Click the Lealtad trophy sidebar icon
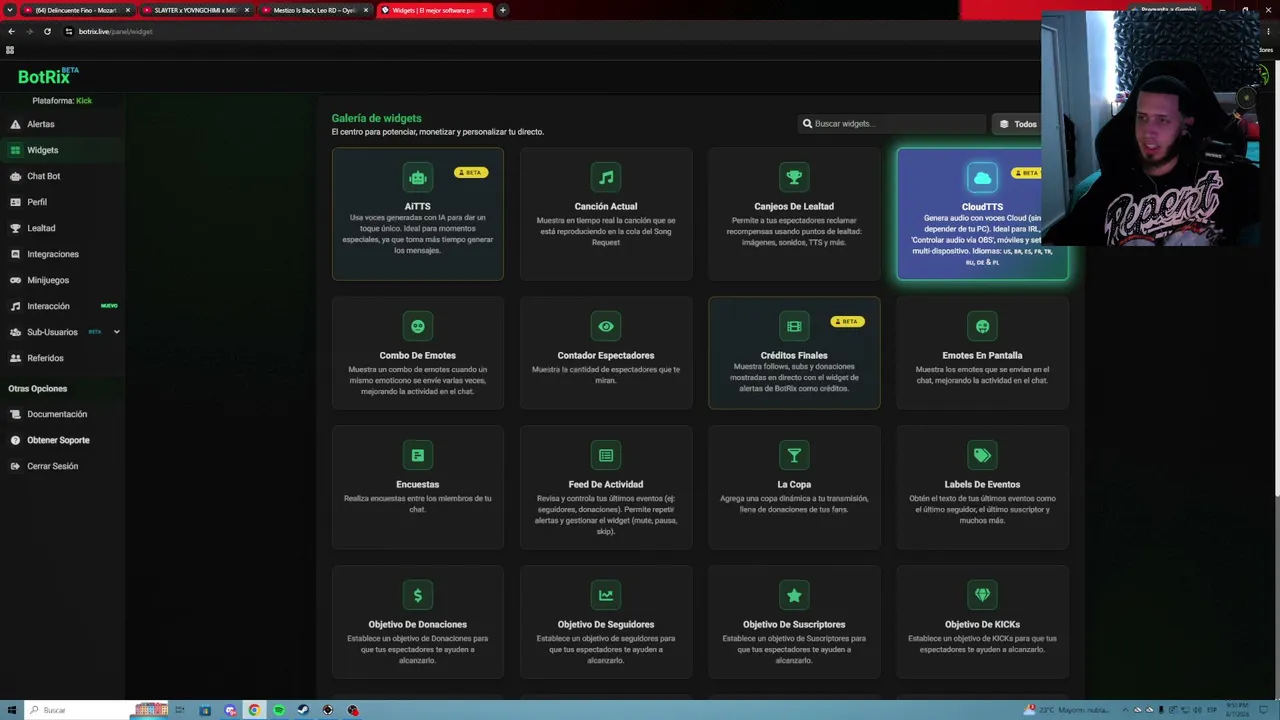 [x=15, y=228]
